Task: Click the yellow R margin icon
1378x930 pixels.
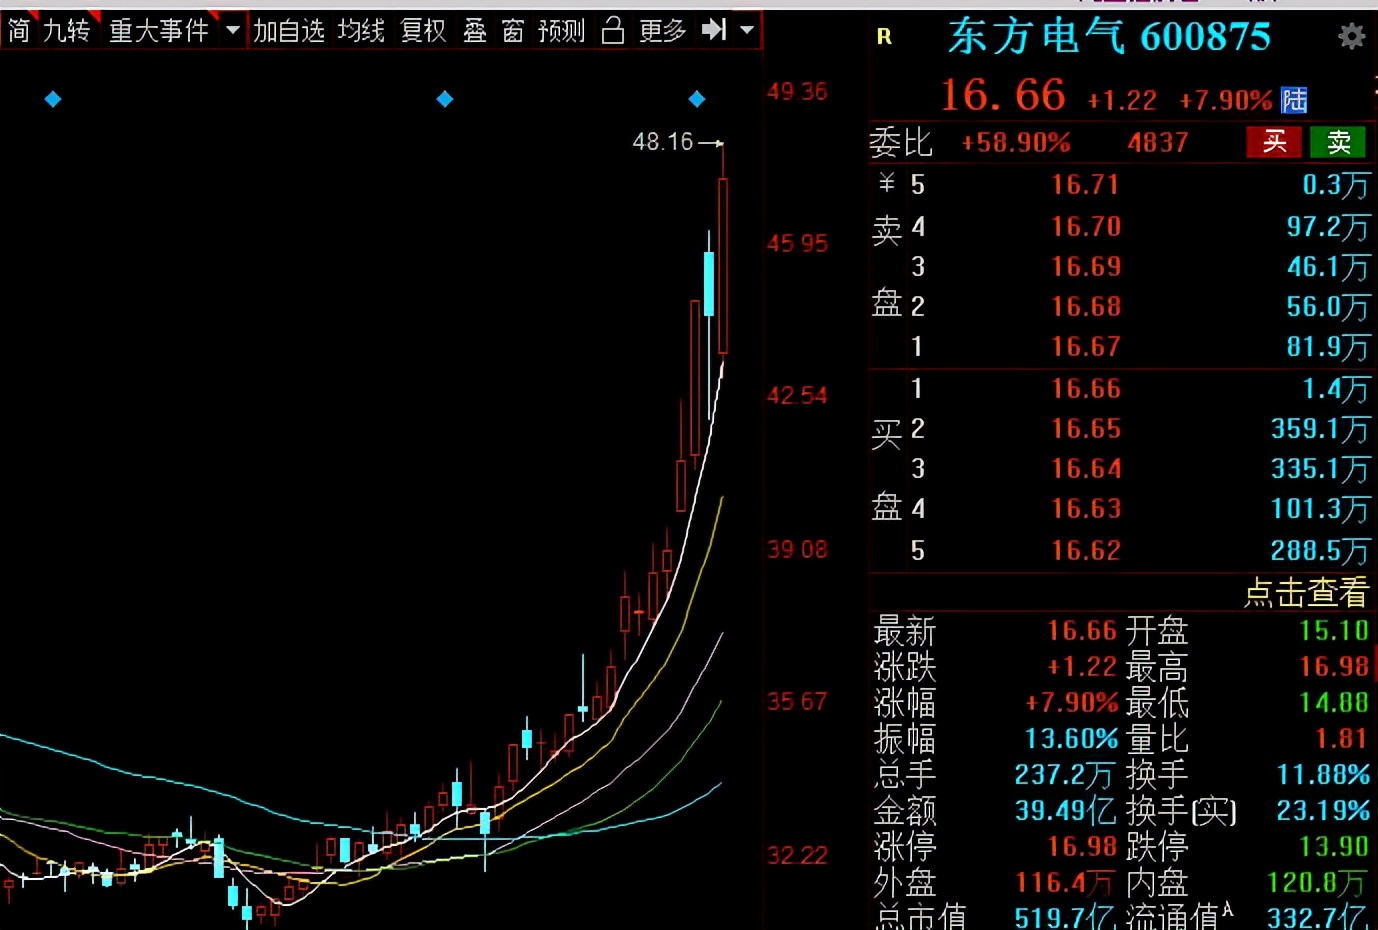Action: pos(884,37)
